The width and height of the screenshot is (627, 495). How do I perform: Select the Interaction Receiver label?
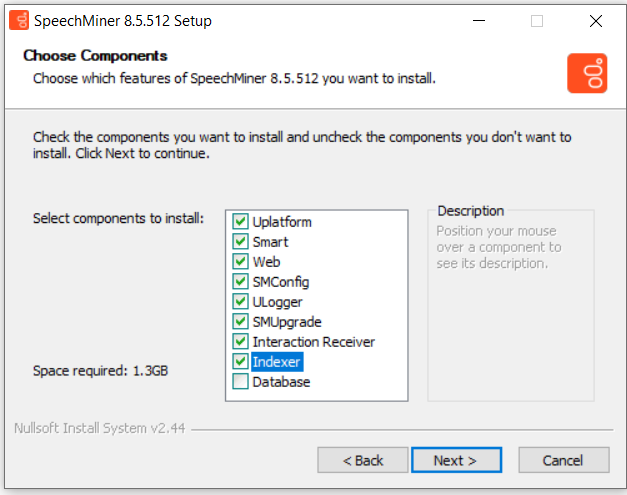click(314, 342)
